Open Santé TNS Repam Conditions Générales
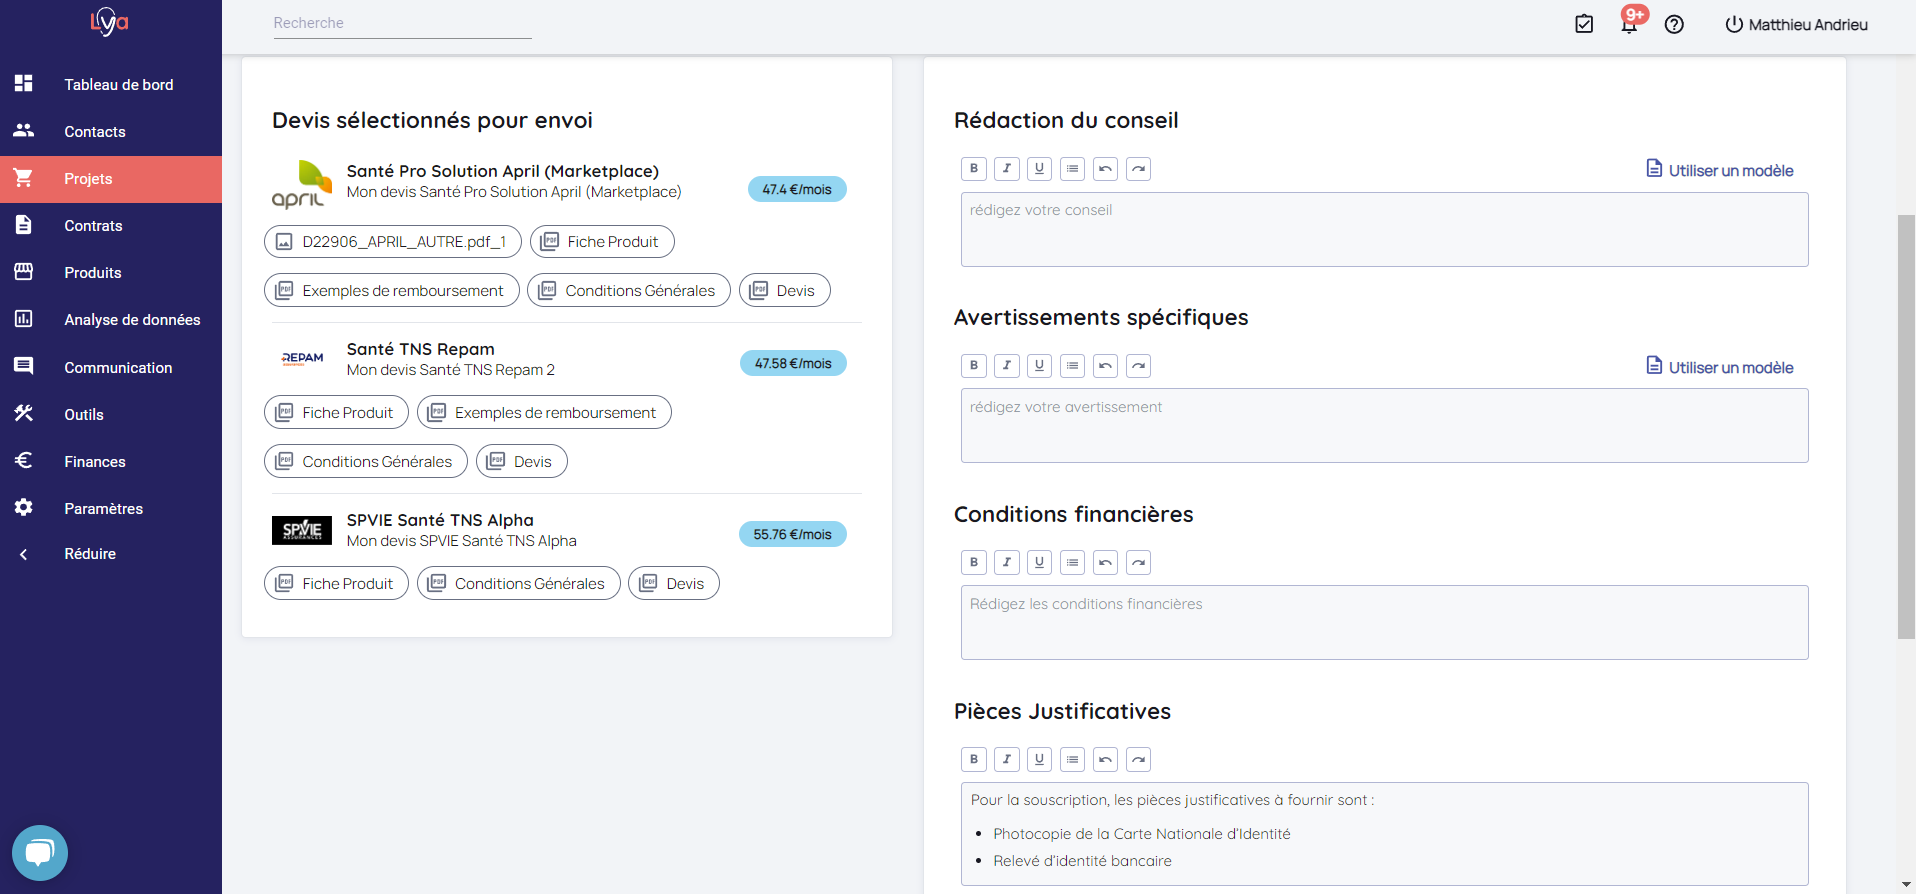 point(366,462)
